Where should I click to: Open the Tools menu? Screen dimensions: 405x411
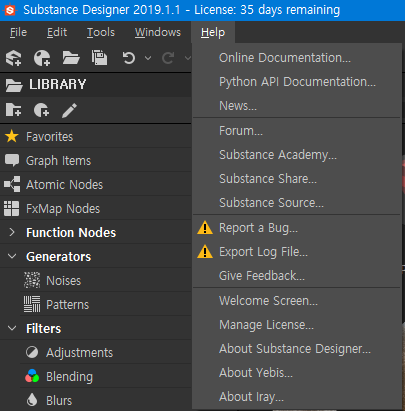click(x=101, y=32)
